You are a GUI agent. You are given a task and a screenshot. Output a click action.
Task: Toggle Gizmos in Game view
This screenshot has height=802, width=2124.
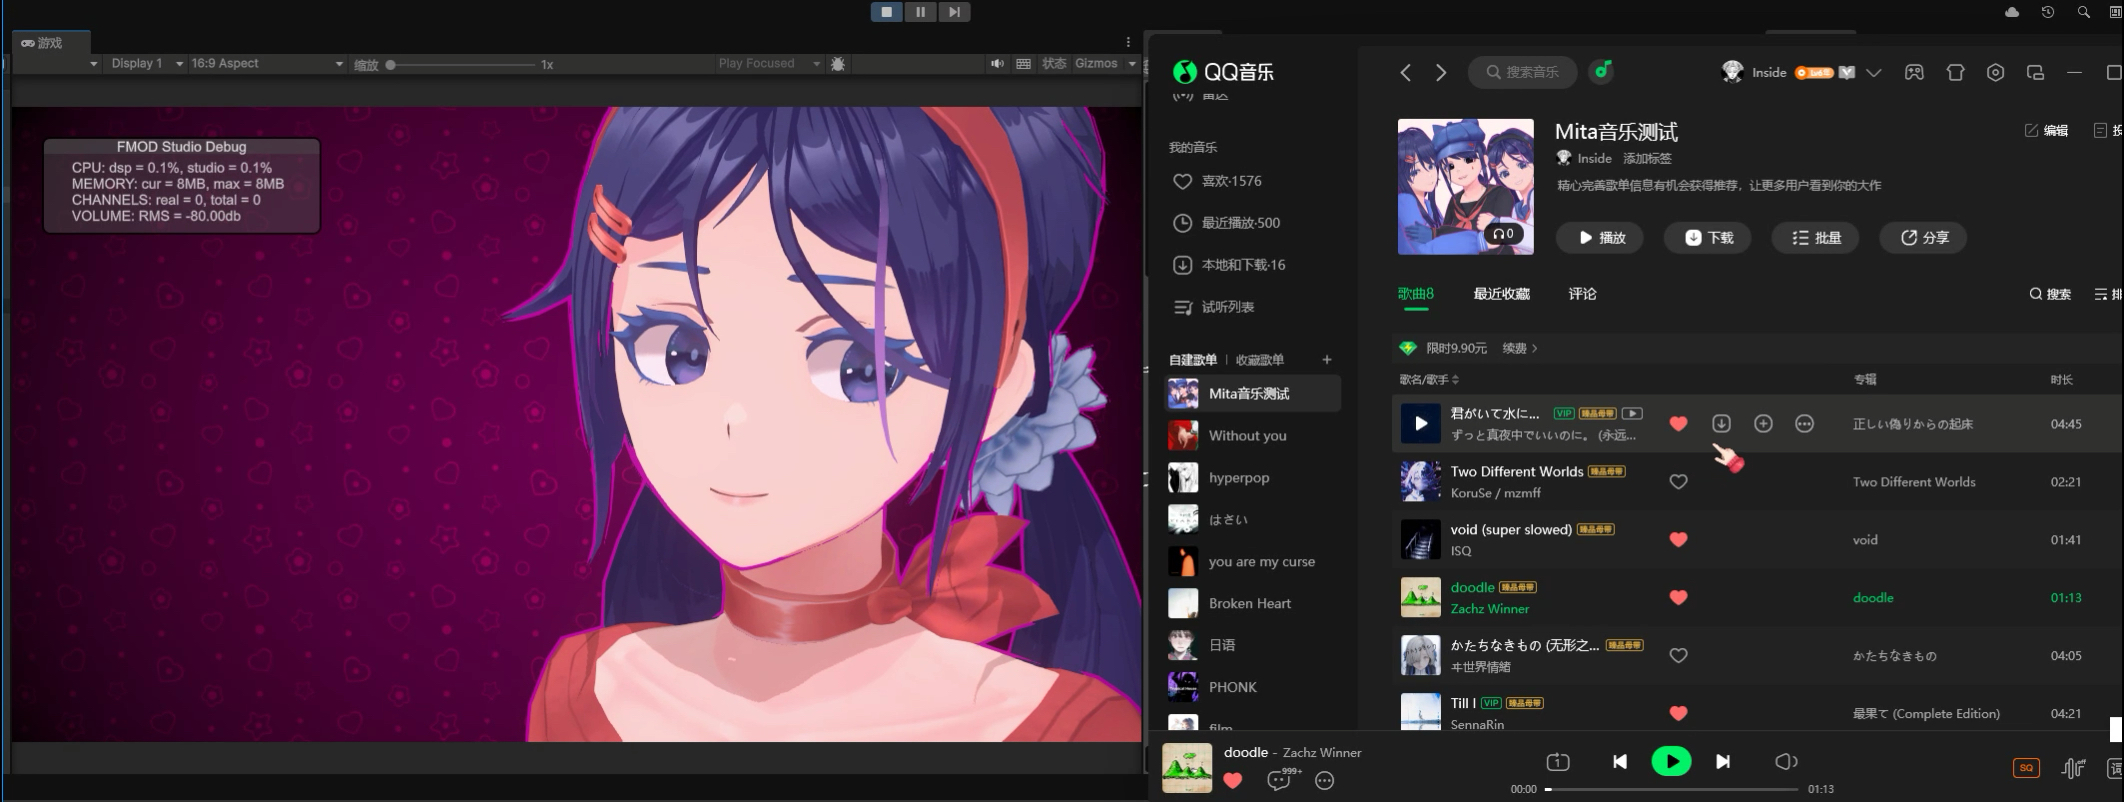pos(1096,63)
